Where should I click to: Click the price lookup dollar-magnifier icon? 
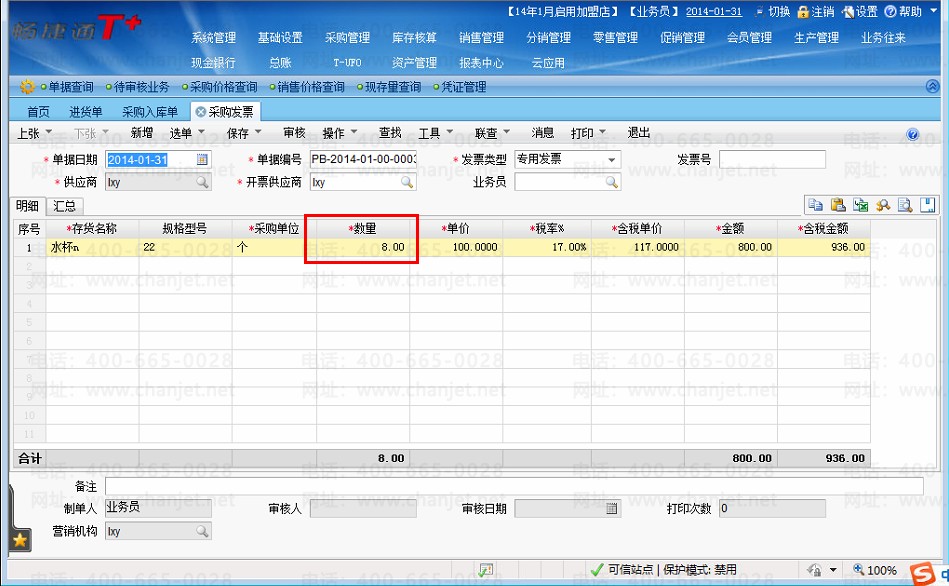[882, 205]
